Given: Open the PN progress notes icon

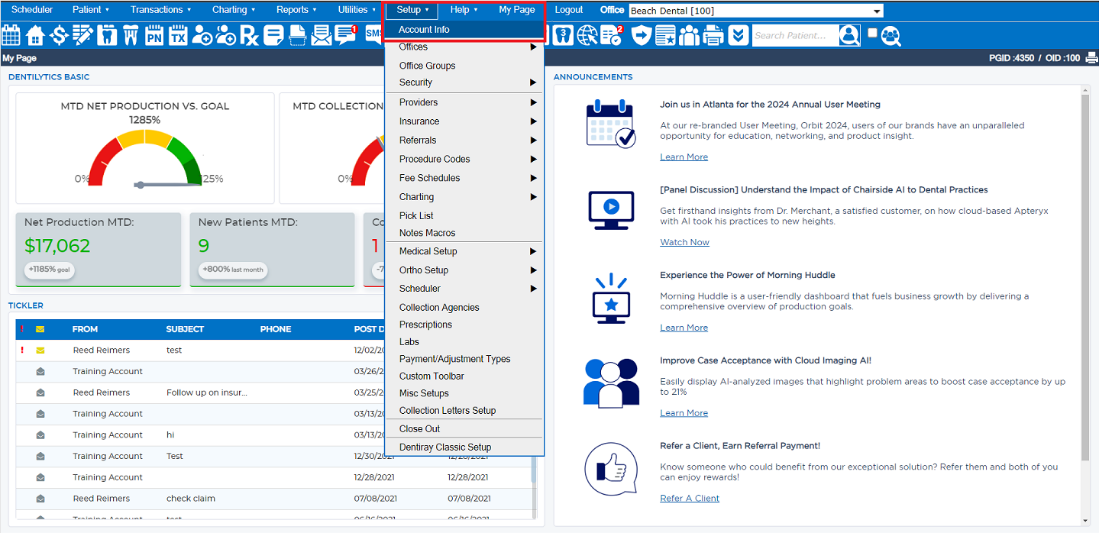Looking at the screenshot, I should tap(154, 34).
